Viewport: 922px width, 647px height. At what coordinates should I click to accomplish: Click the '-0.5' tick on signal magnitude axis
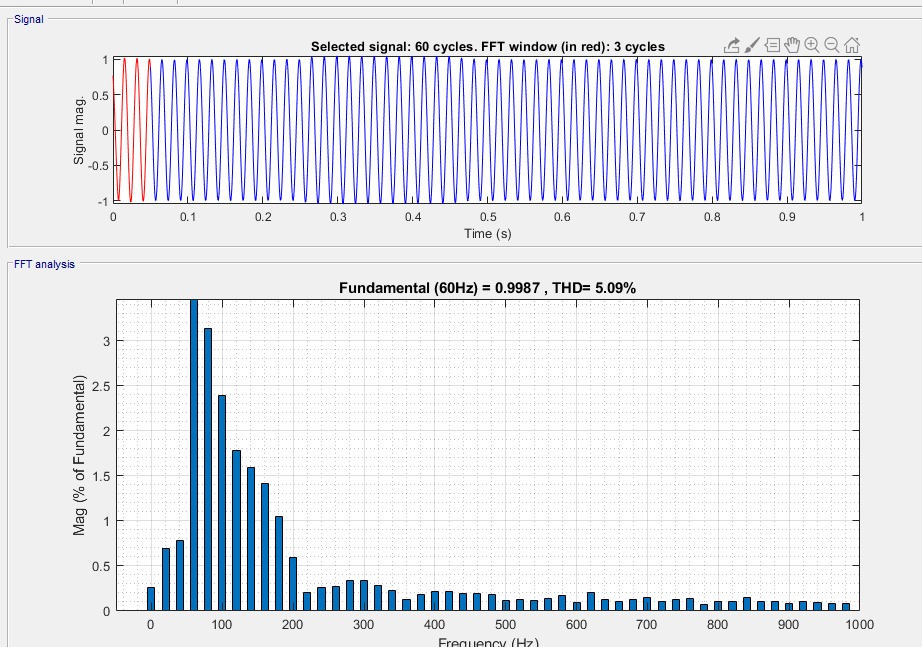98,166
